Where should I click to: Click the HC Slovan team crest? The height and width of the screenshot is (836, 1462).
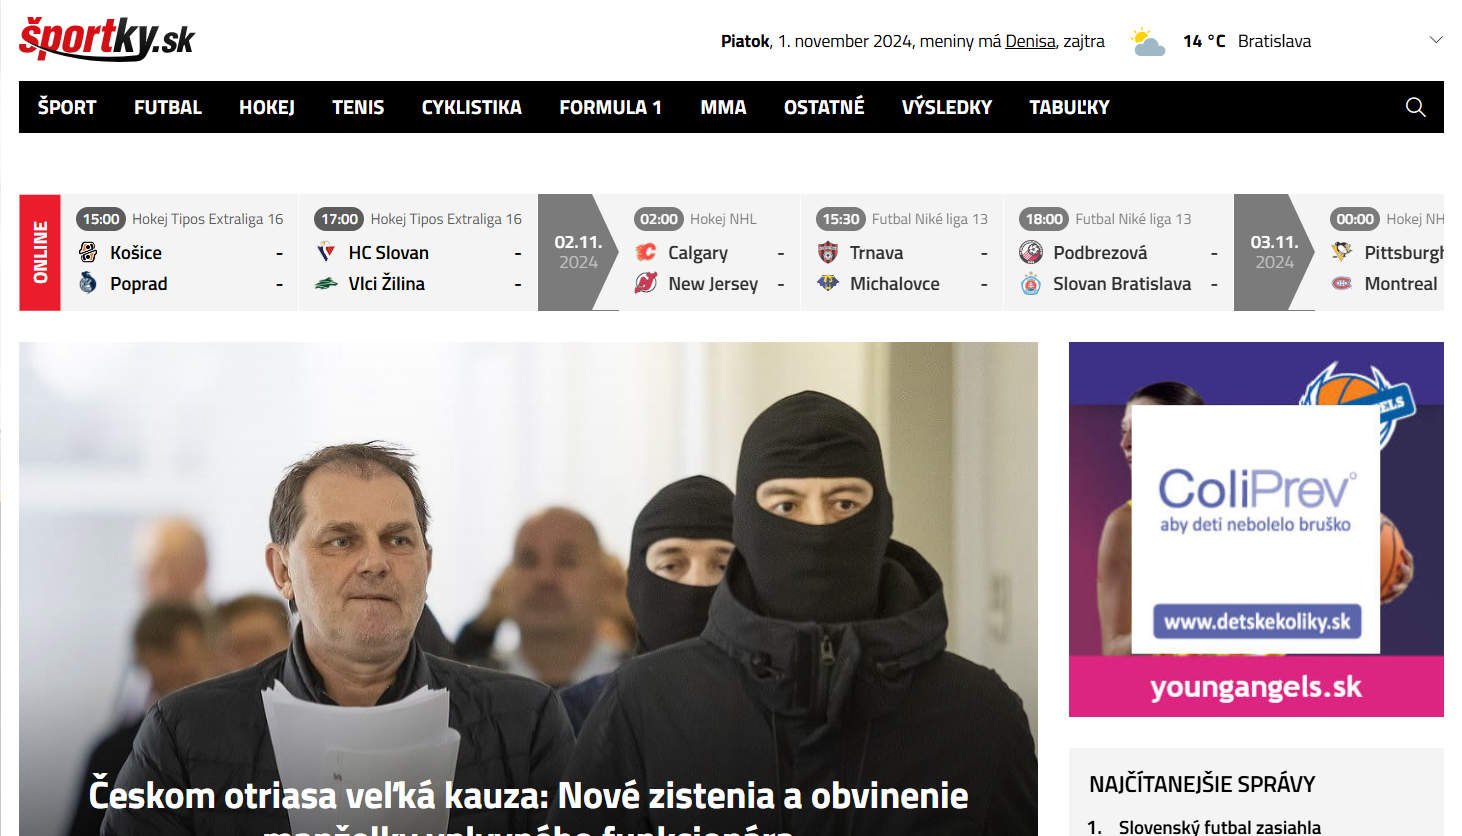click(326, 253)
